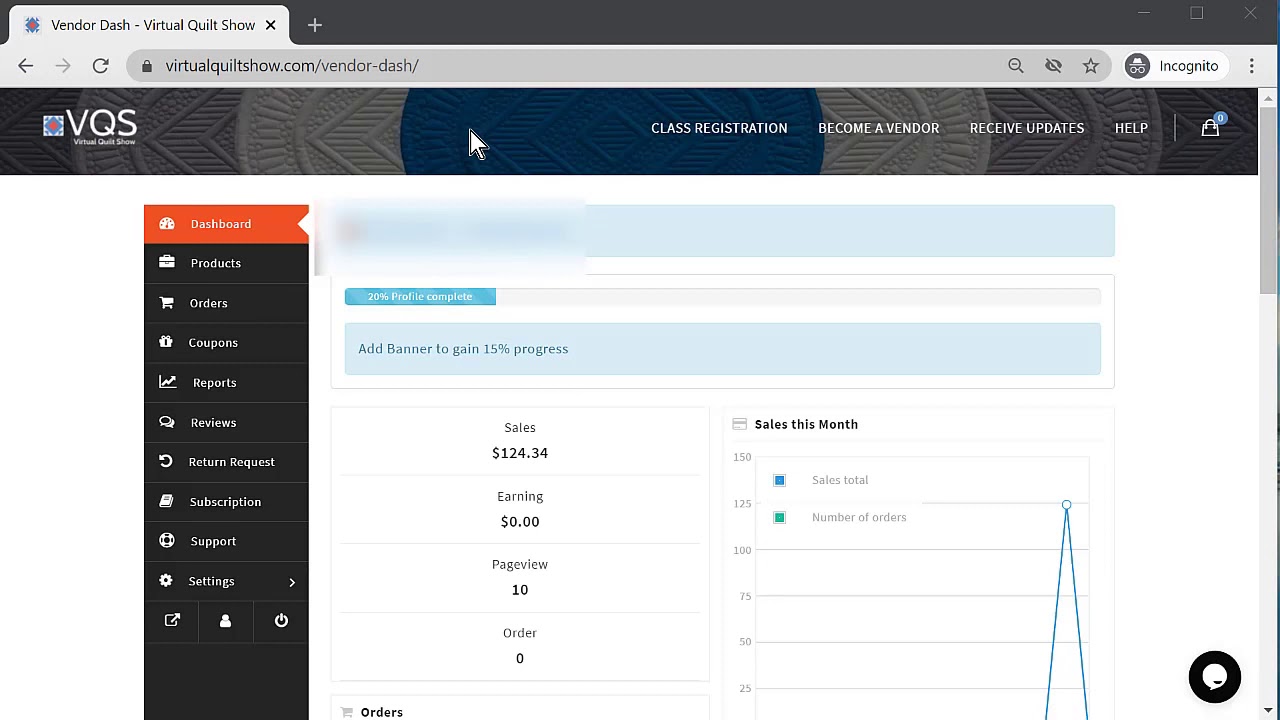
Task: Open Return Request in the sidebar
Action: [226, 462]
